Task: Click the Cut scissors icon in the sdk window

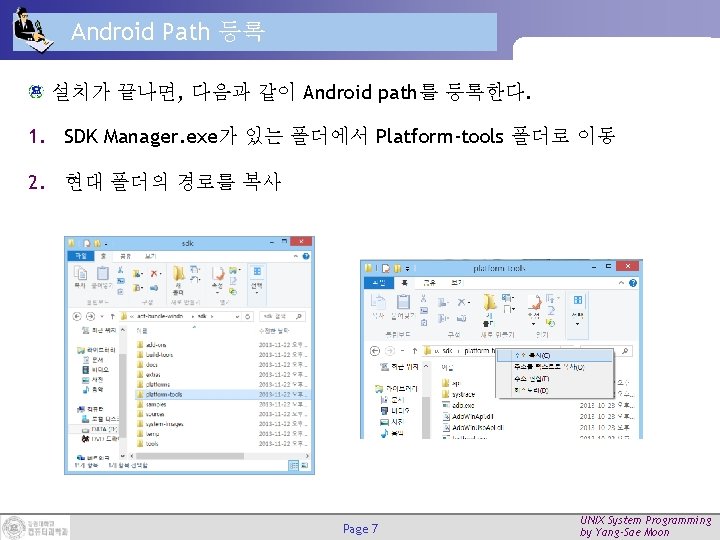Action: pyautogui.click(x=120, y=270)
